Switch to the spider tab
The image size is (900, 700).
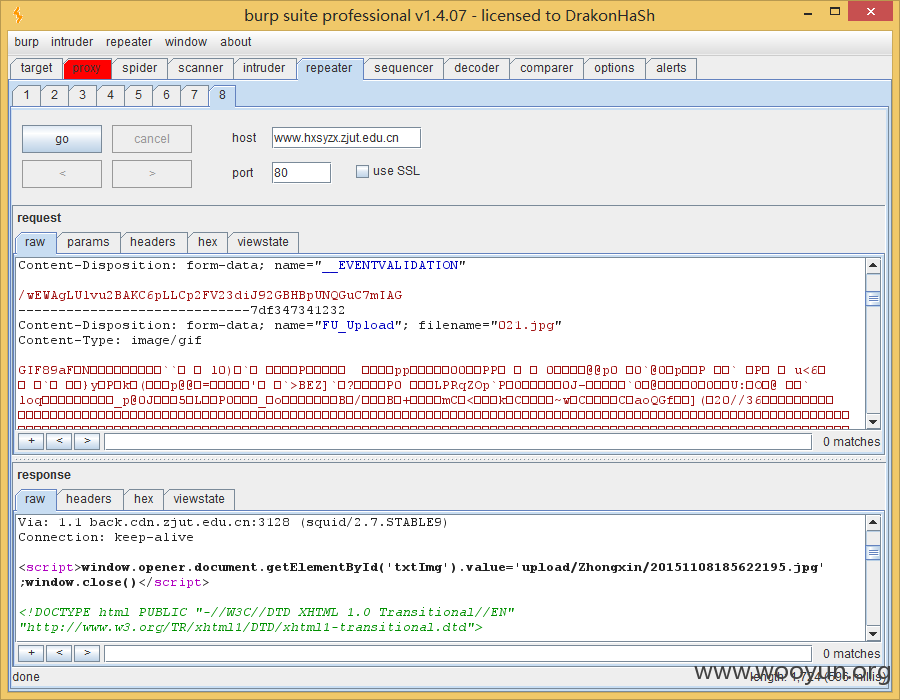[139, 68]
